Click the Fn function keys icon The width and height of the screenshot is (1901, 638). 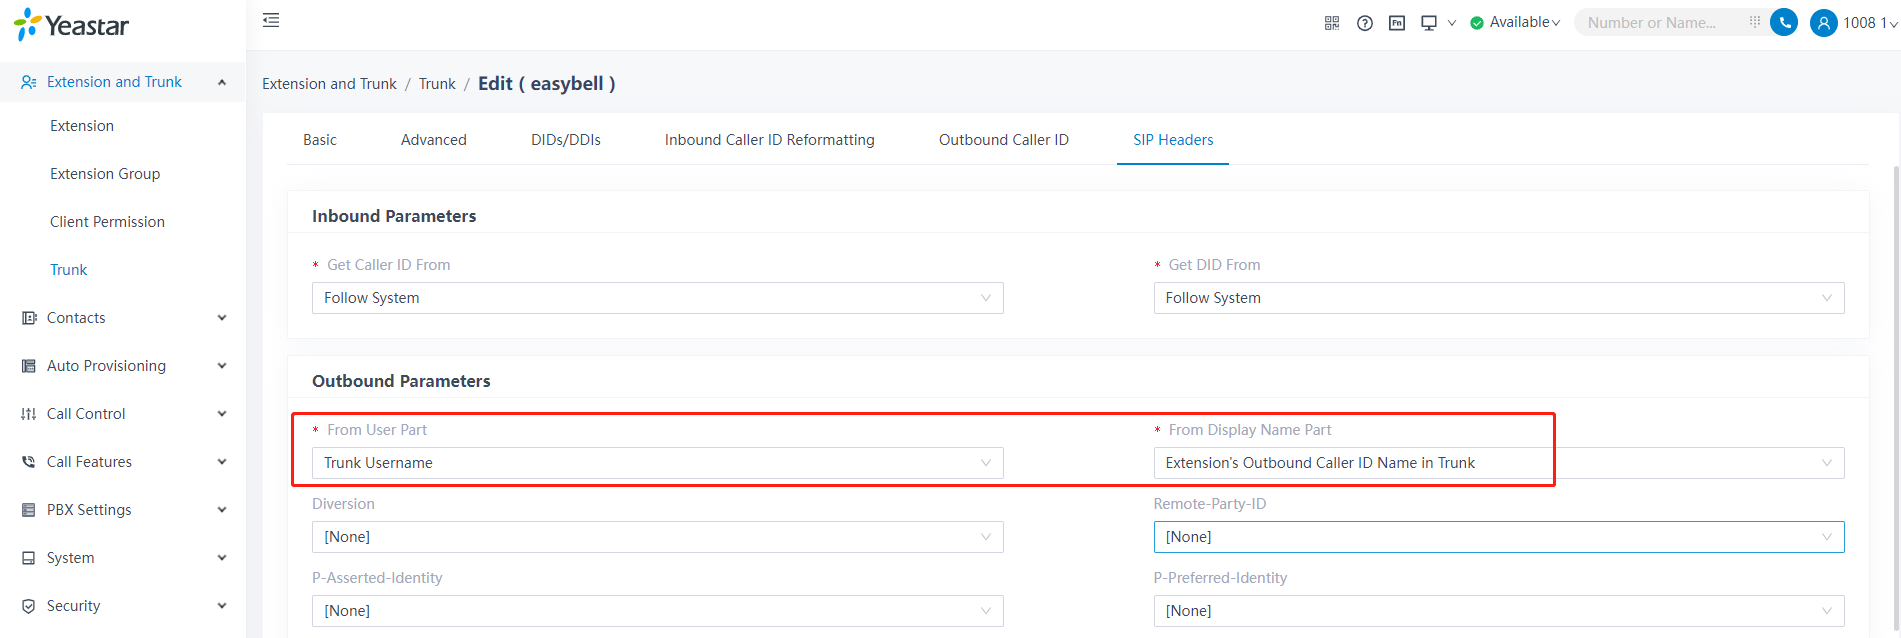(1397, 23)
